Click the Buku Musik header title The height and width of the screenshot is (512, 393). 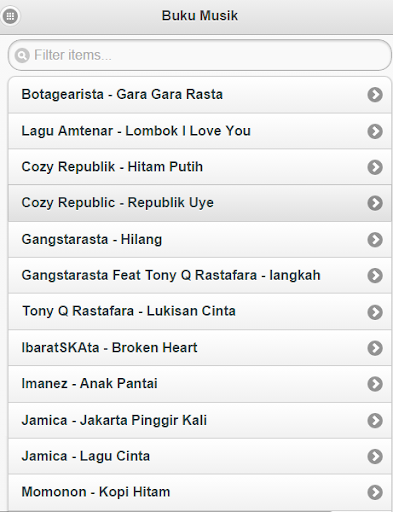click(x=200, y=16)
